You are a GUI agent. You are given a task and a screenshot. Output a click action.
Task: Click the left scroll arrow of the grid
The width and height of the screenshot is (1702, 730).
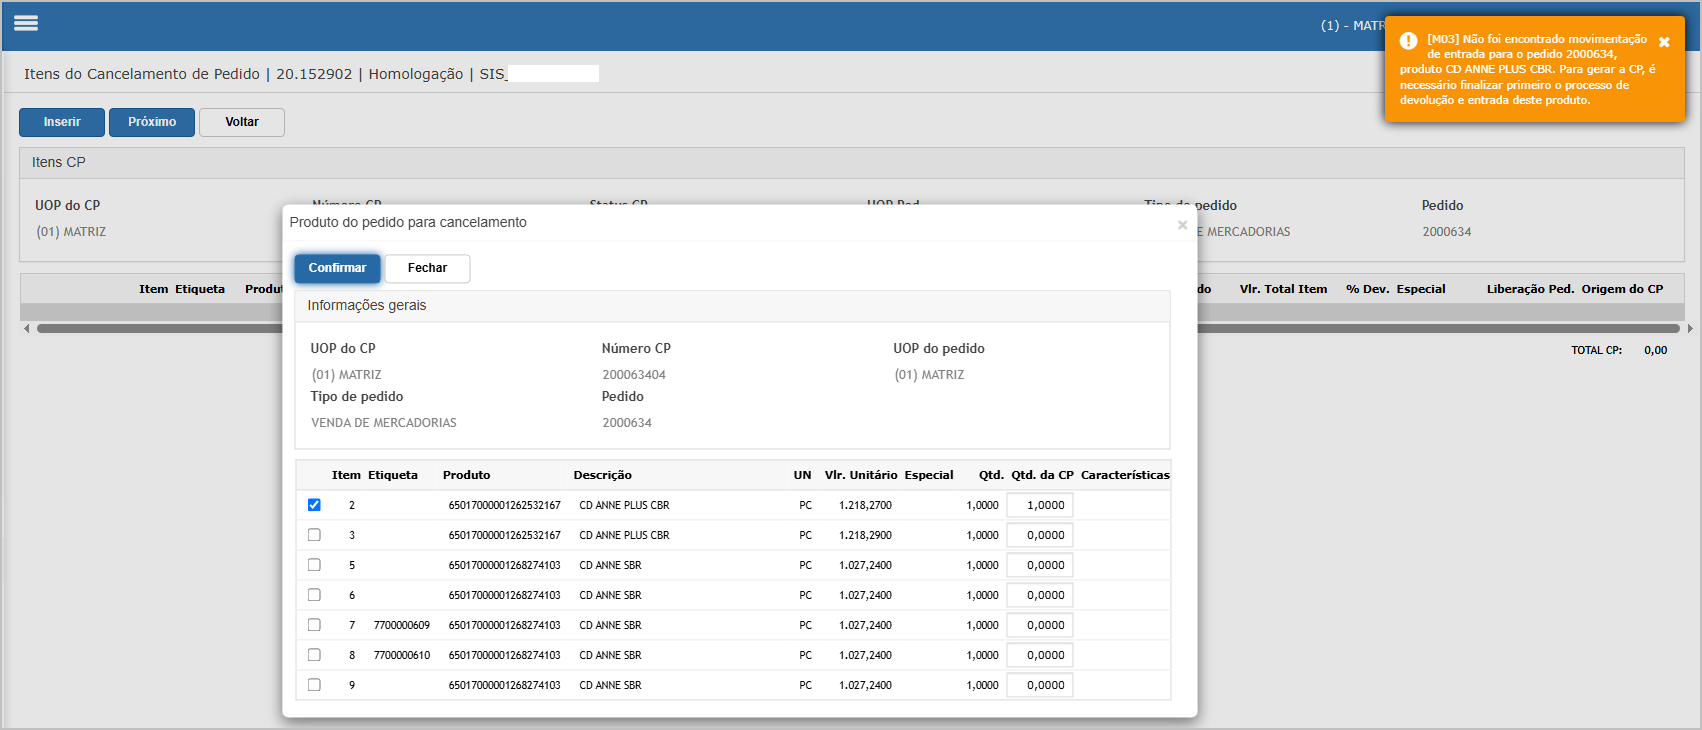point(26,328)
